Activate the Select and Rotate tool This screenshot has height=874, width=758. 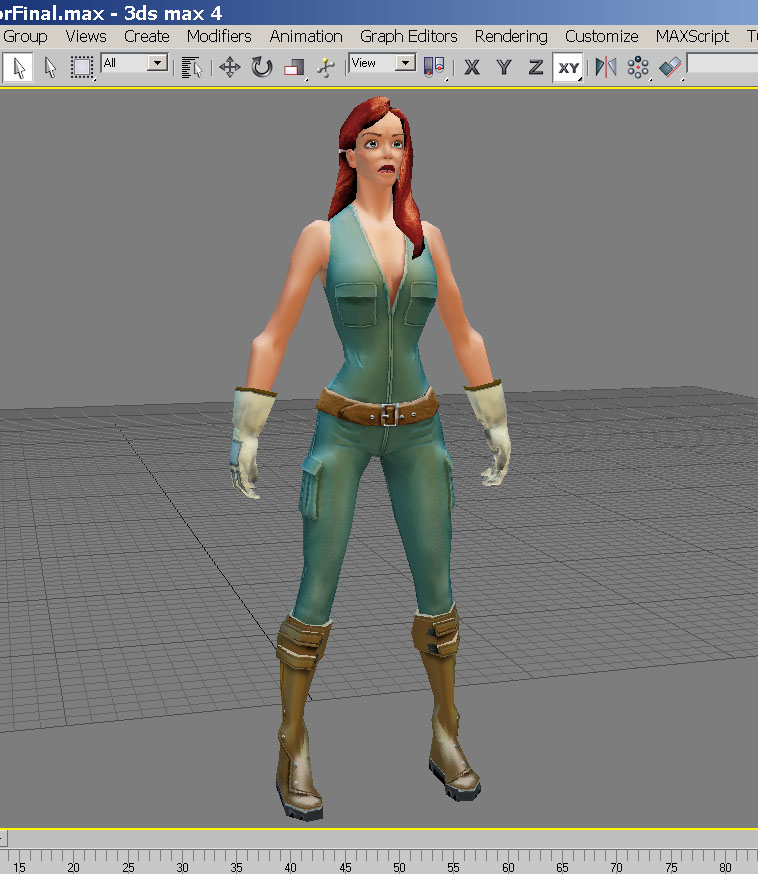point(262,67)
